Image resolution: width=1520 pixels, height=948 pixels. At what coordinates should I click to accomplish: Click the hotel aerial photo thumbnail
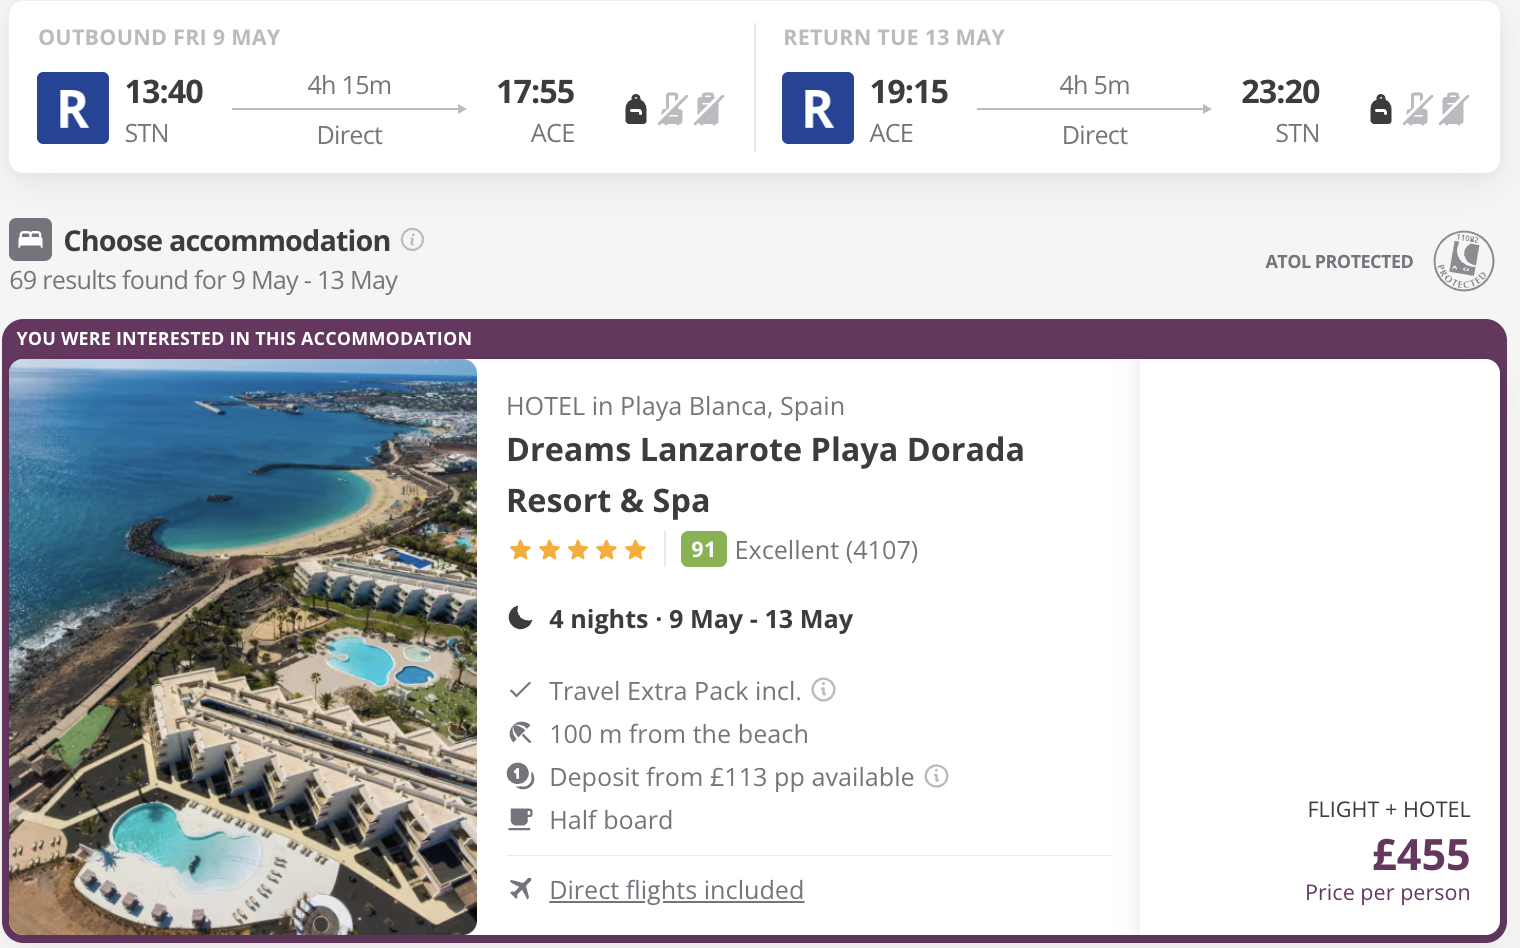(243, 647)
